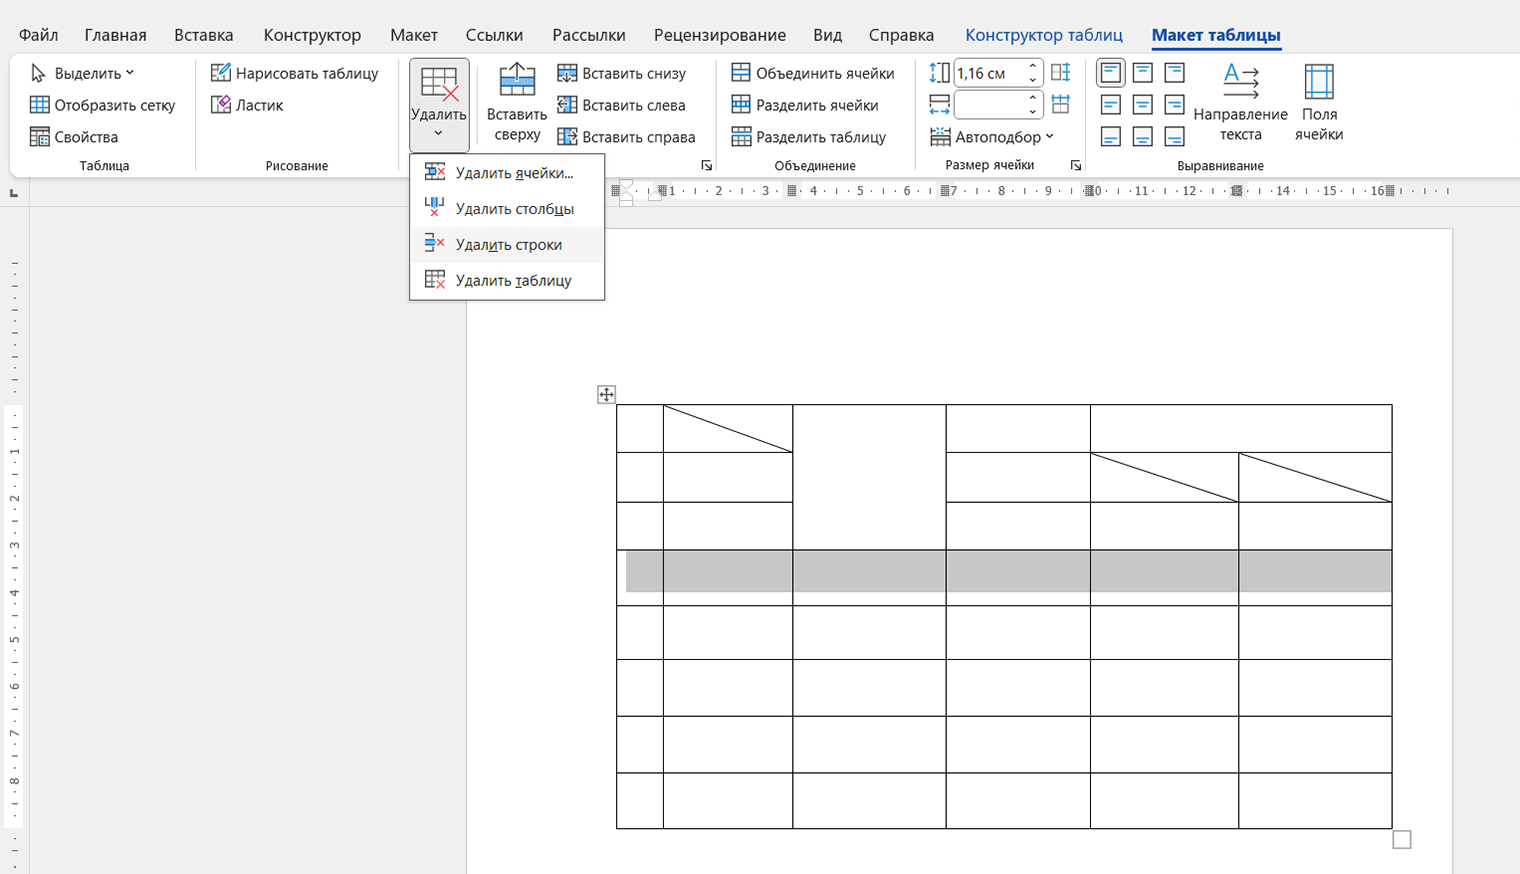Align cell text center
The image size is (1520, 874).
pos(1143,105)
